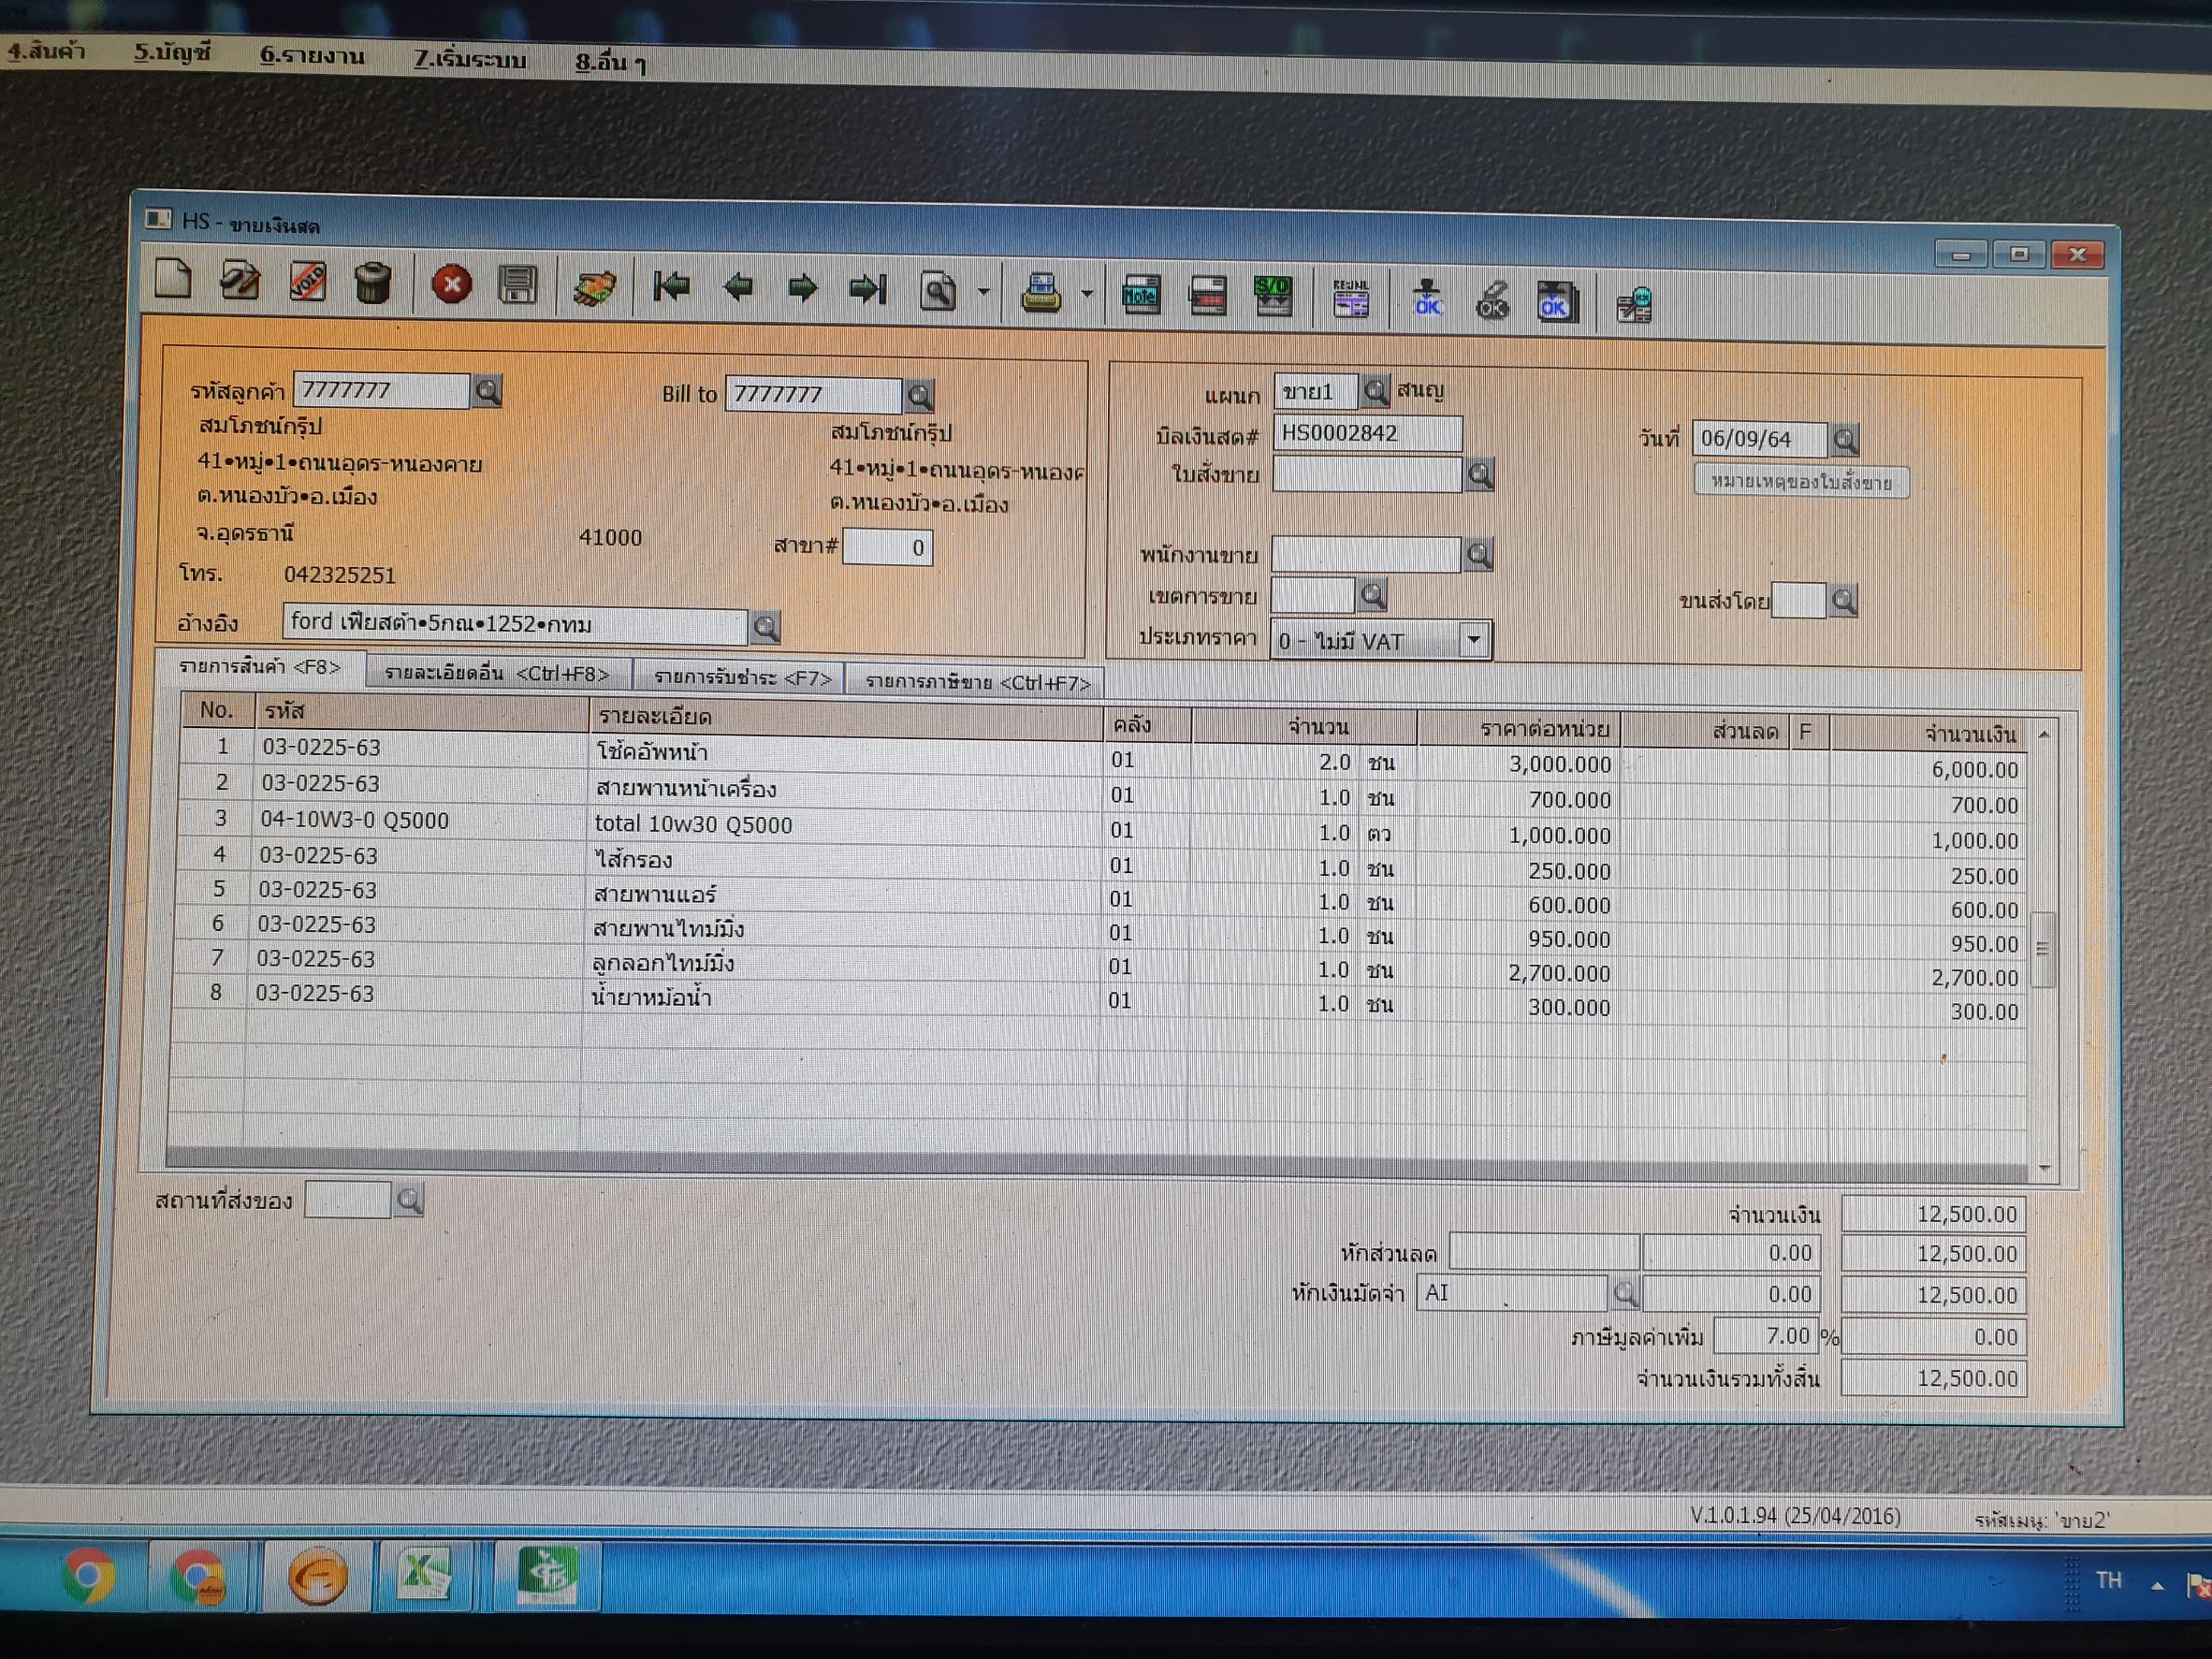Image resolution: width=2212 pixels, height=1659 pixels.
Task: Open department แผนก lookup magnifier
Action: [1376, 390]
